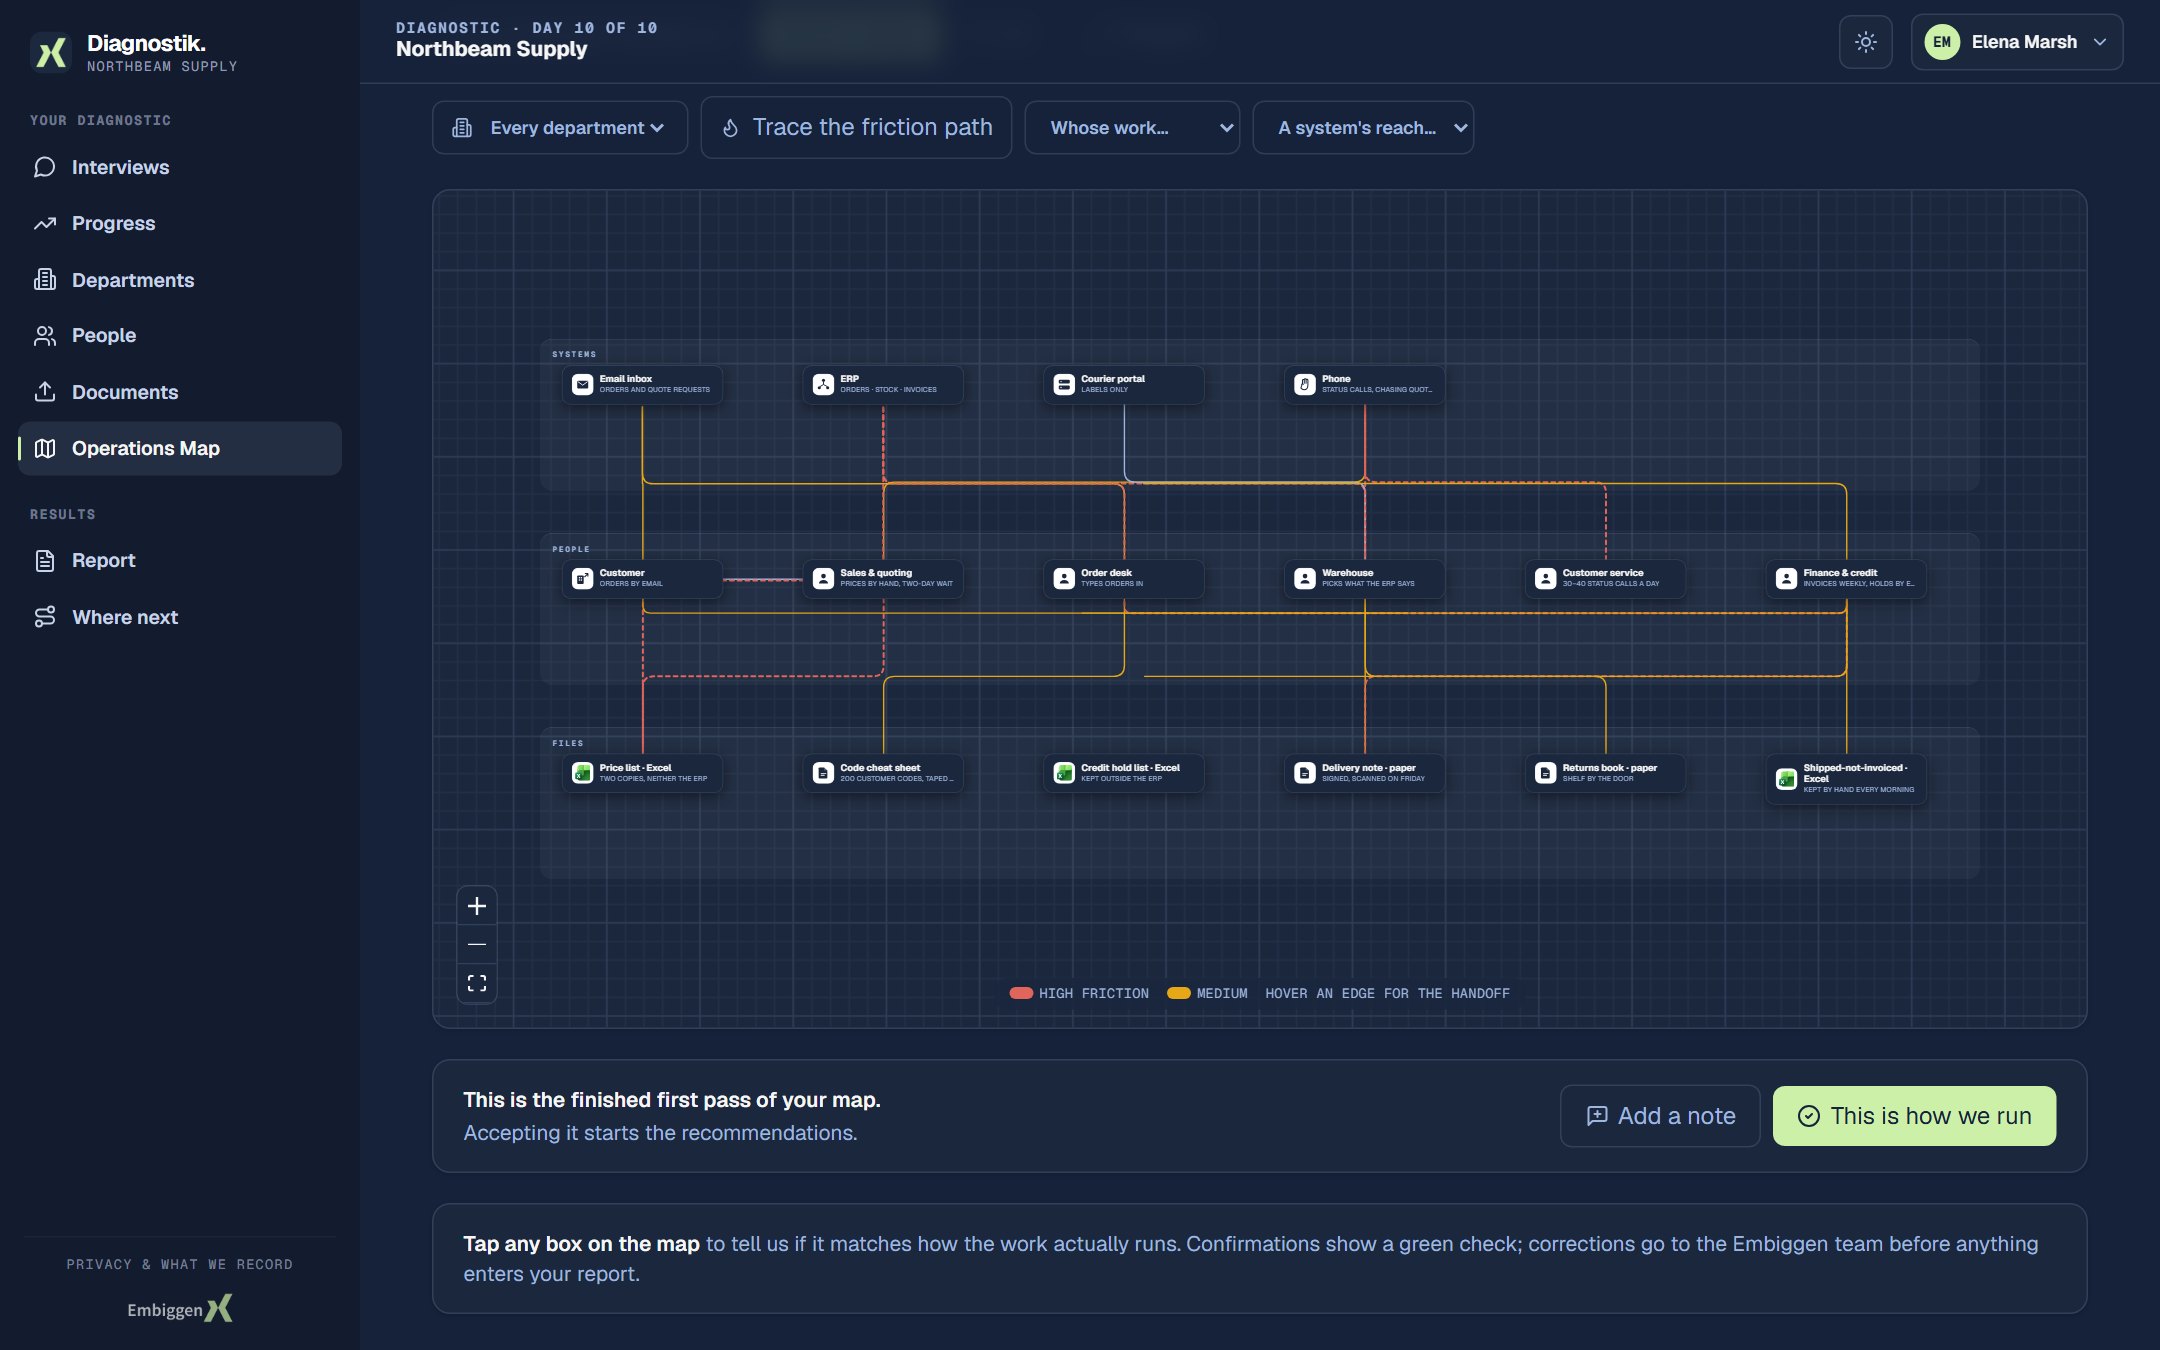
Task: Select the Customer service node
Action: [x=1606, y=578]
